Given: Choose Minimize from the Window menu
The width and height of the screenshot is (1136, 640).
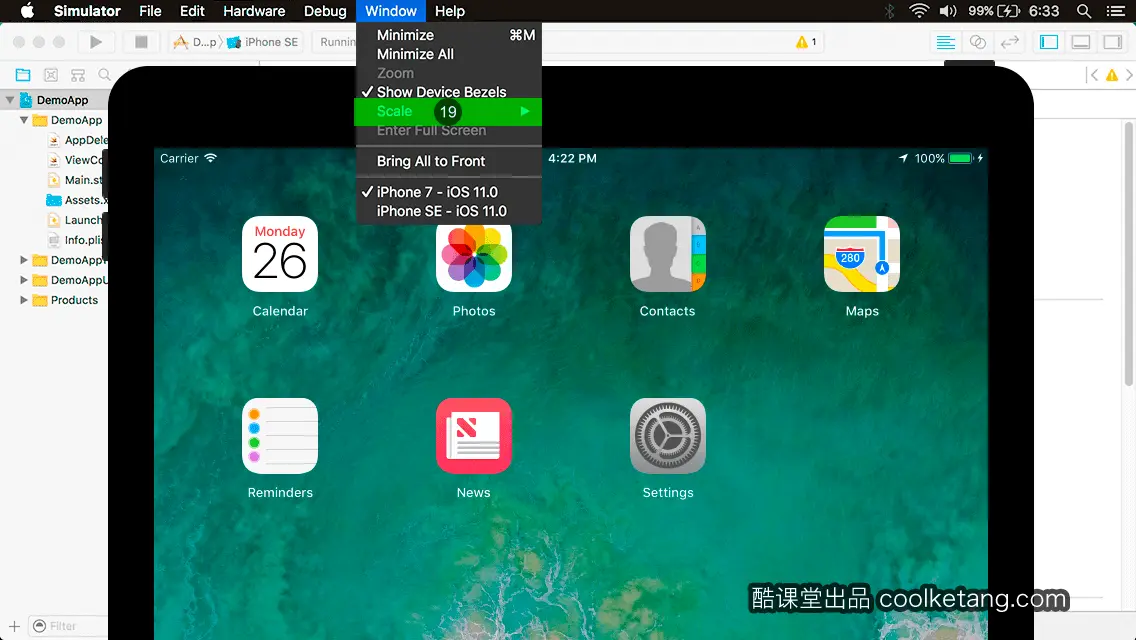Looking at the screenshot, I should [448, 35].
